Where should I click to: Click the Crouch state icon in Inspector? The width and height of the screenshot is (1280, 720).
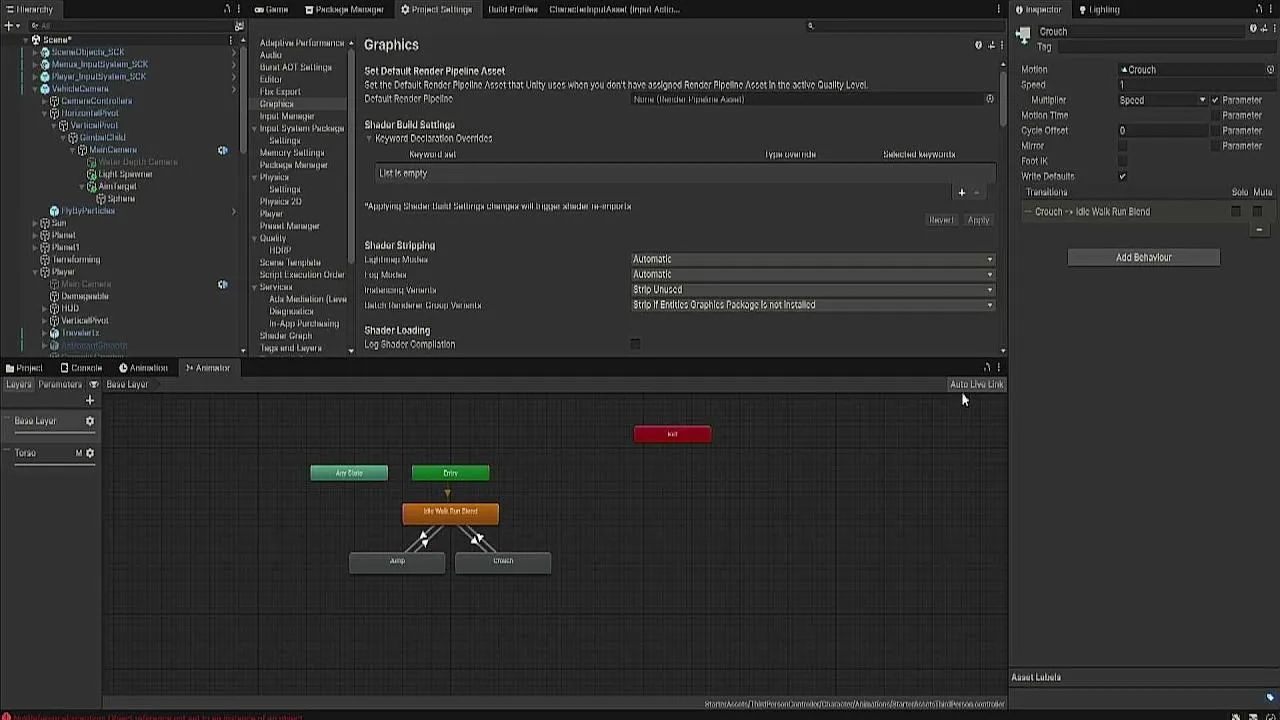click(1023, 34)
